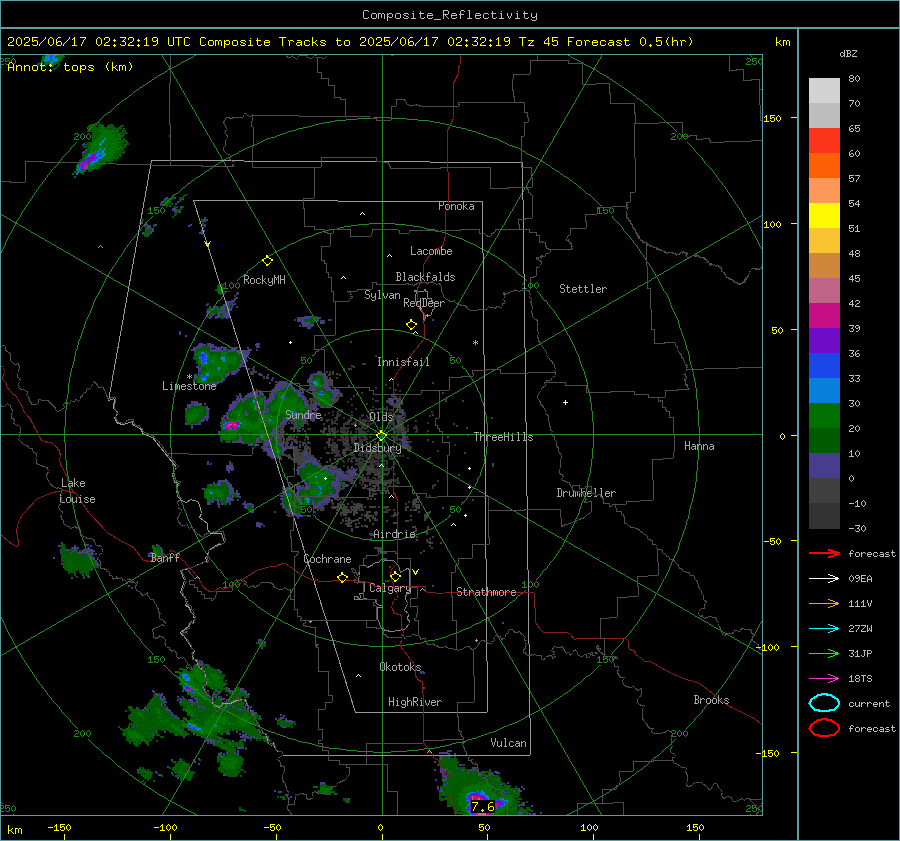
Task: Click the green 31JP arrow in legend
Action: click(x=824, y=653)
